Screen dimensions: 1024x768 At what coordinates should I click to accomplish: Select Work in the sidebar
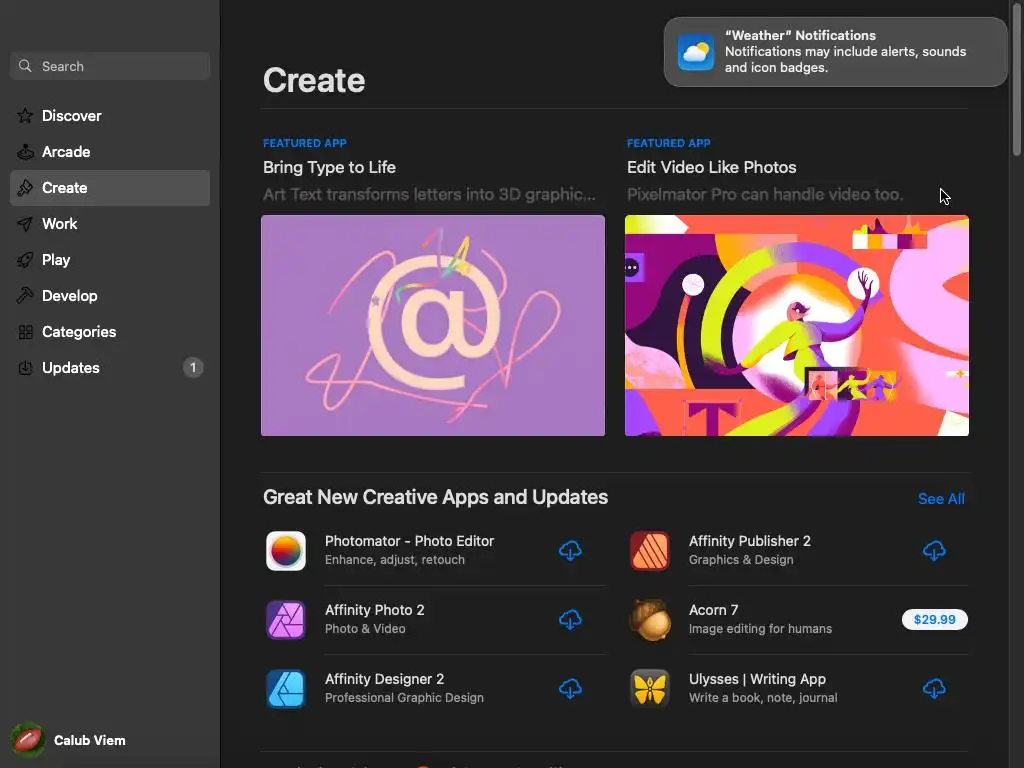click(110, 224)
